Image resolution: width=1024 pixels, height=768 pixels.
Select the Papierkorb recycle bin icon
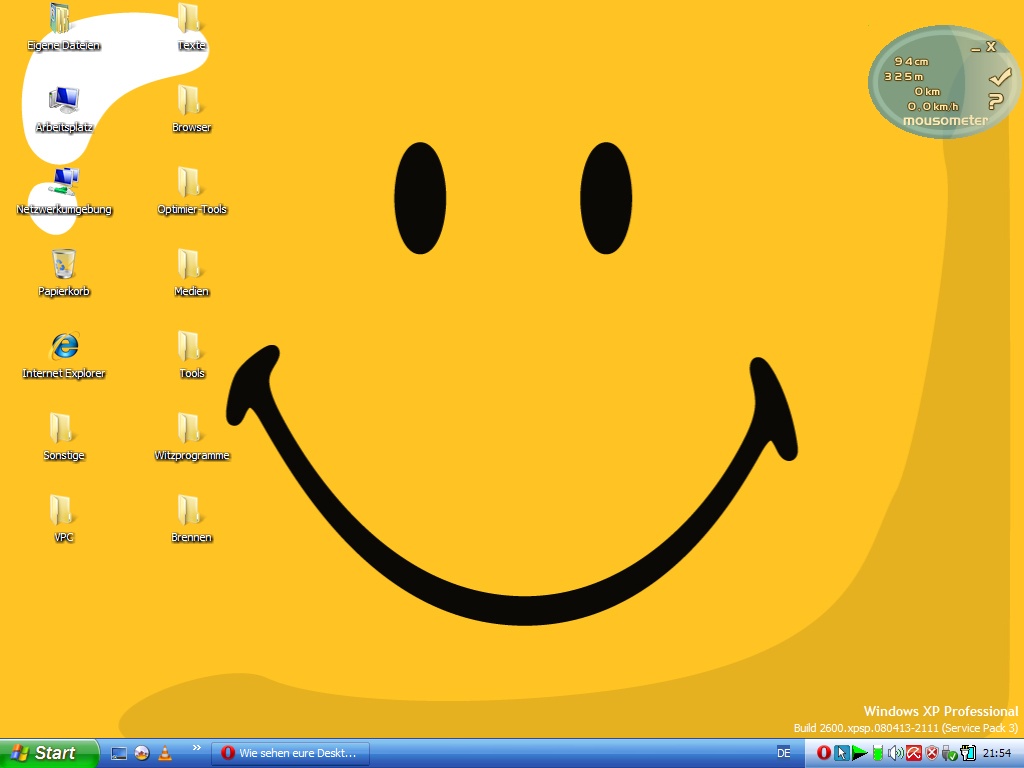64,264
